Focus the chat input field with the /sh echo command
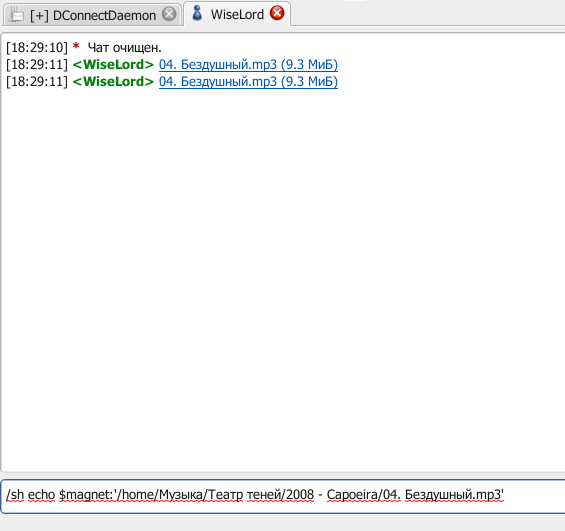The height and width of the screenshot is (531, 565). tap(283, 496)
